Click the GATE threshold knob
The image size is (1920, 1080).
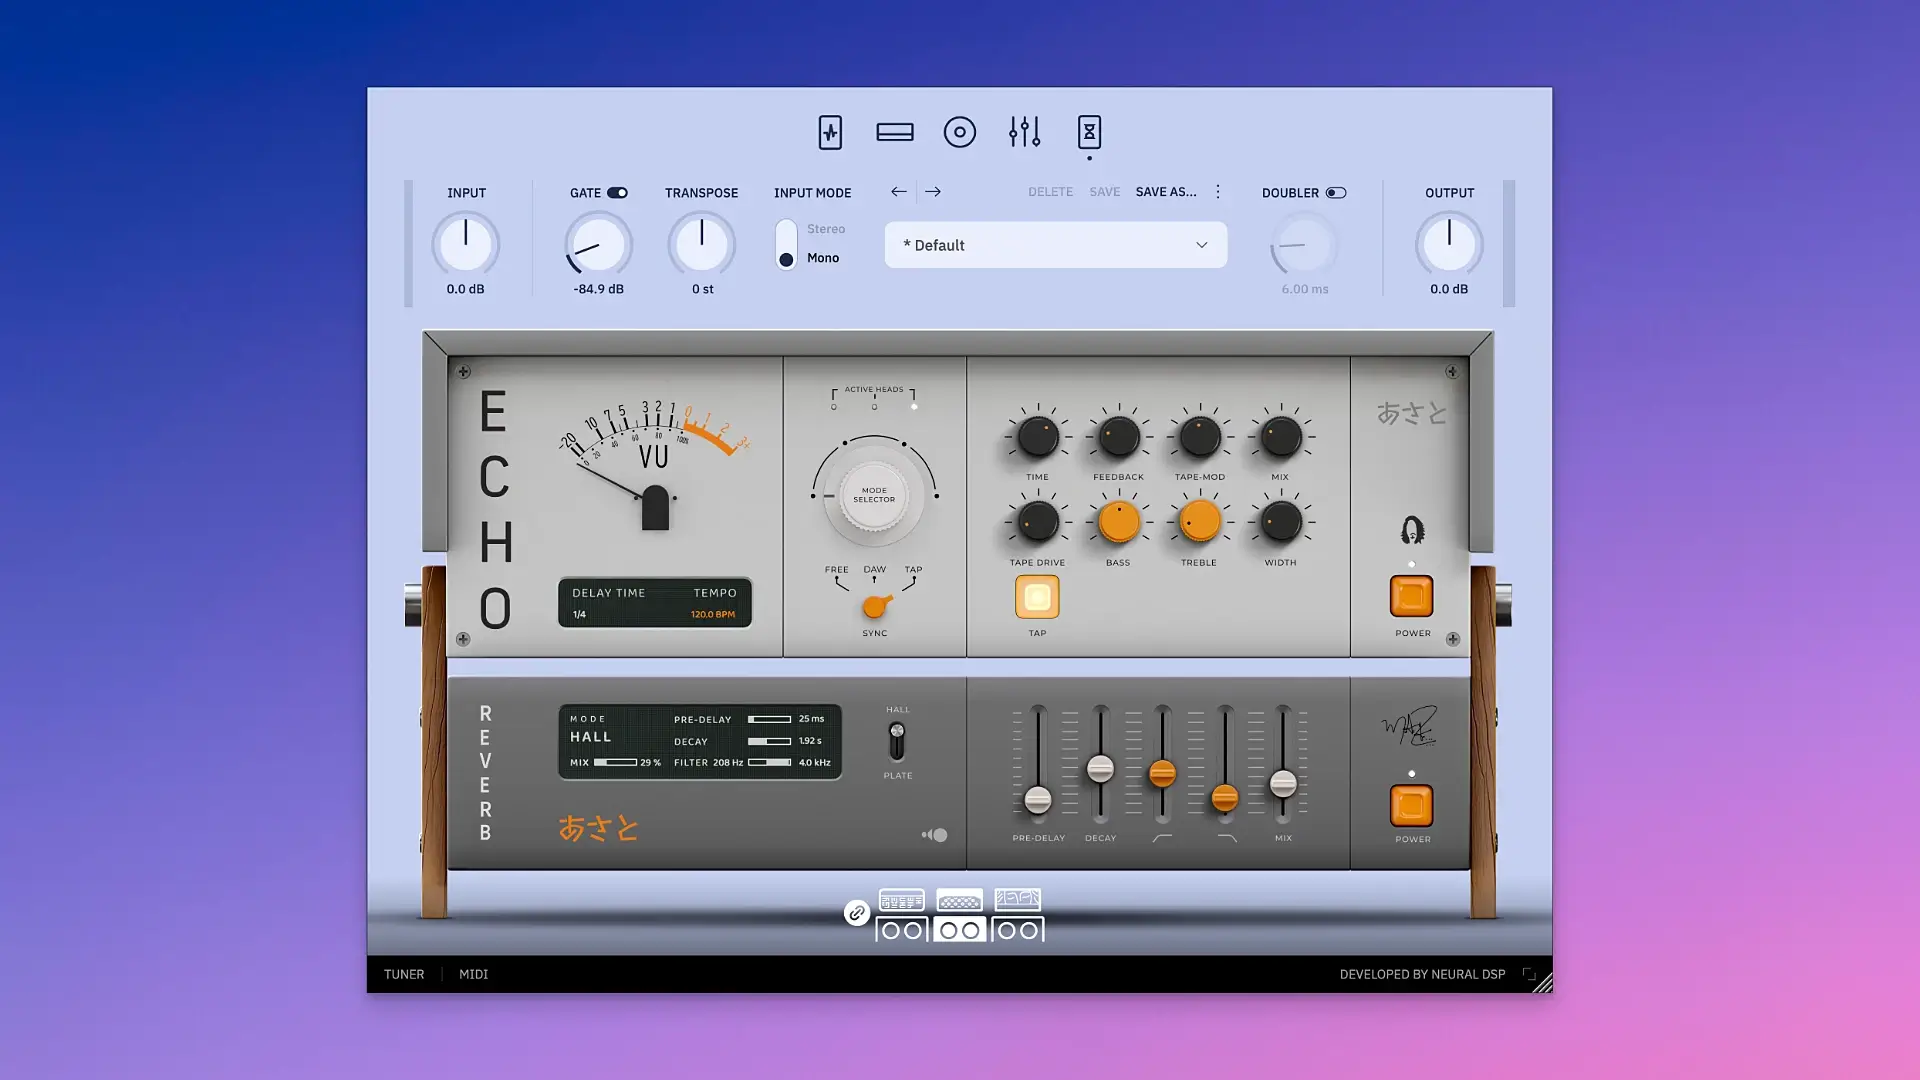pyautogui.click(x=598, y=244)
